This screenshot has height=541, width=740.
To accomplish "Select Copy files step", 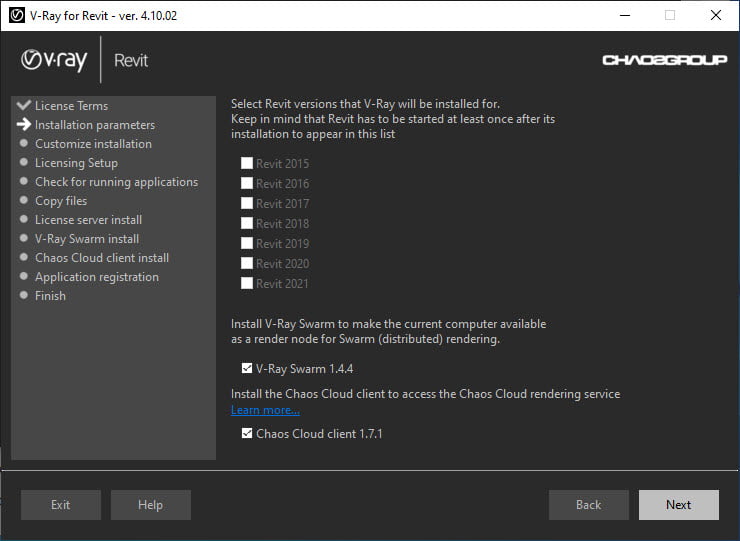I will coord(61,201).
